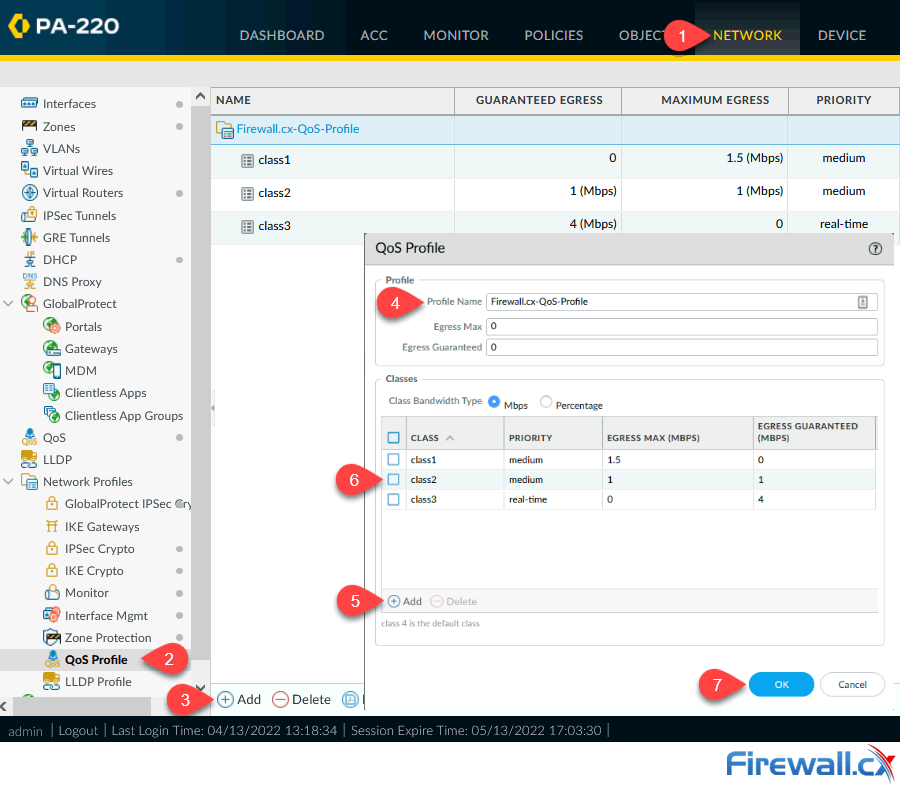Screen dimensions: 900x785
Task: Click the GUARANTEED EGRESS column header
Action: tap(538, 100)
